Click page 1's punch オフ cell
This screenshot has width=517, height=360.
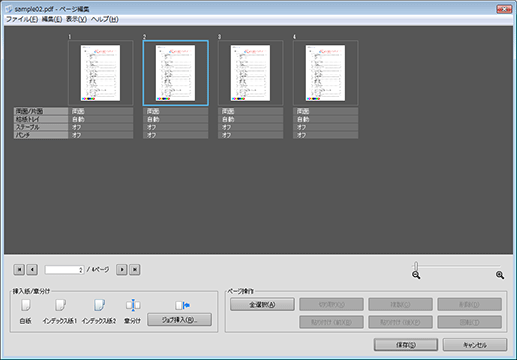coord(101,135)
